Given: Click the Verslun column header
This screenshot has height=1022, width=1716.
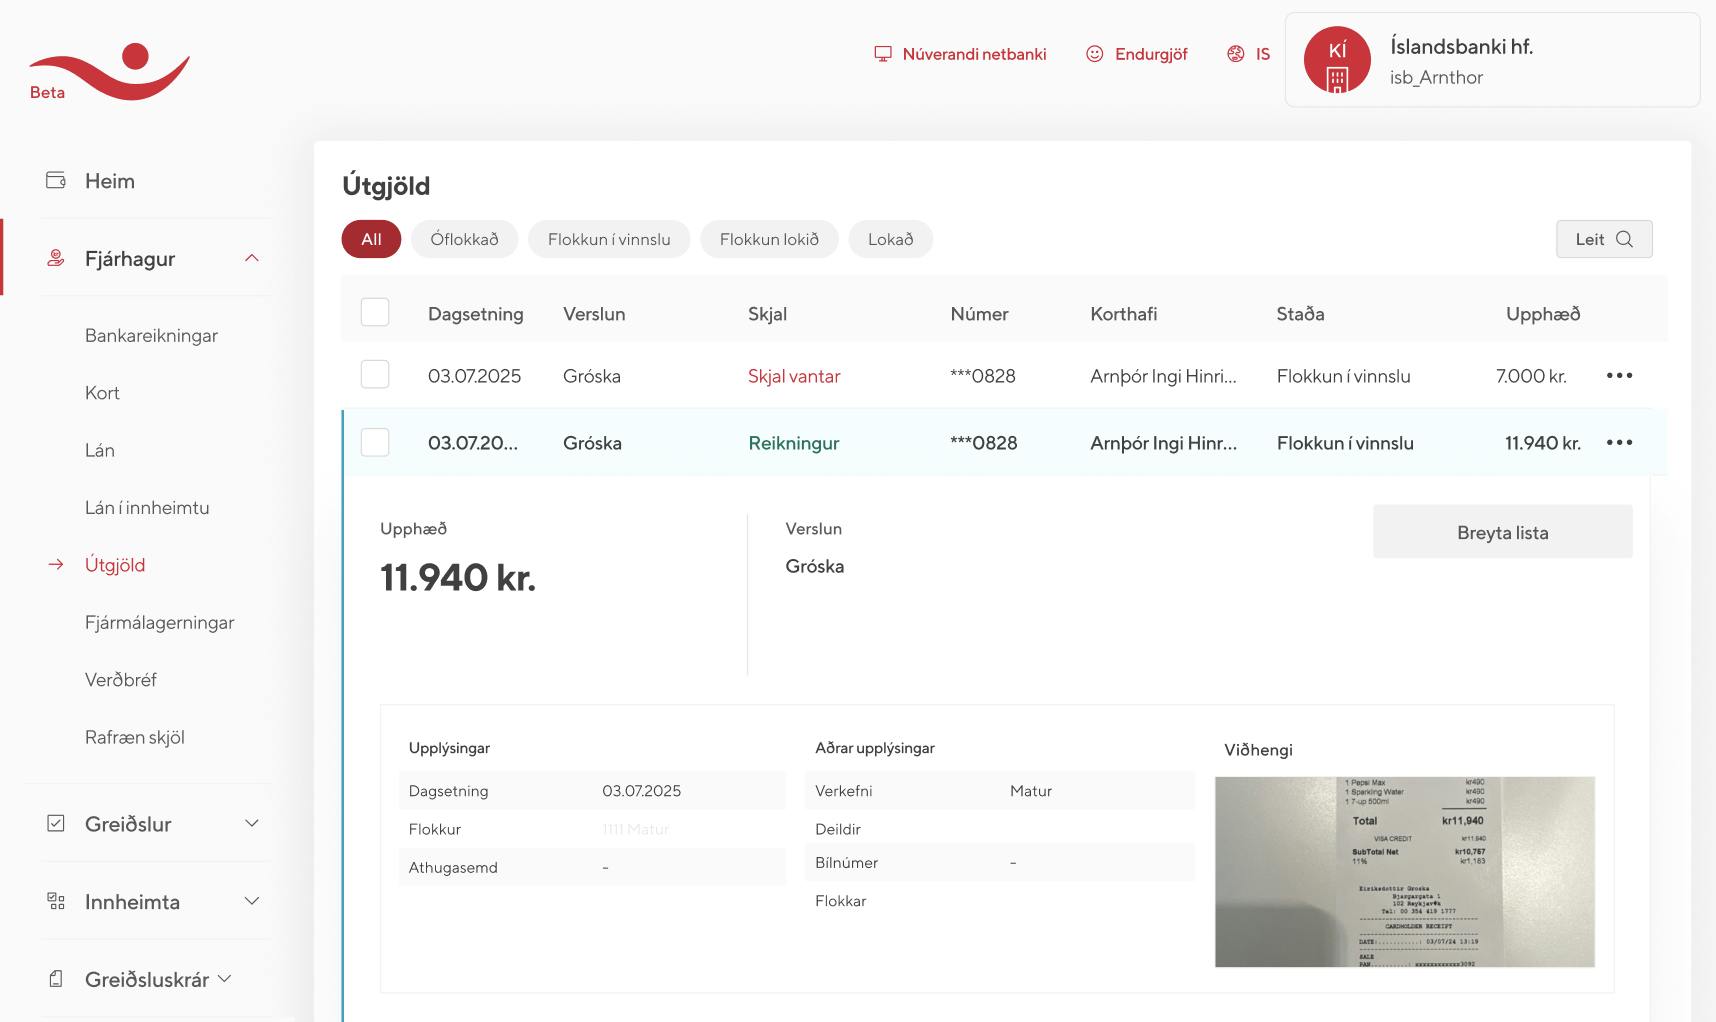Looking at the screenshot, I should click(594, 314).
